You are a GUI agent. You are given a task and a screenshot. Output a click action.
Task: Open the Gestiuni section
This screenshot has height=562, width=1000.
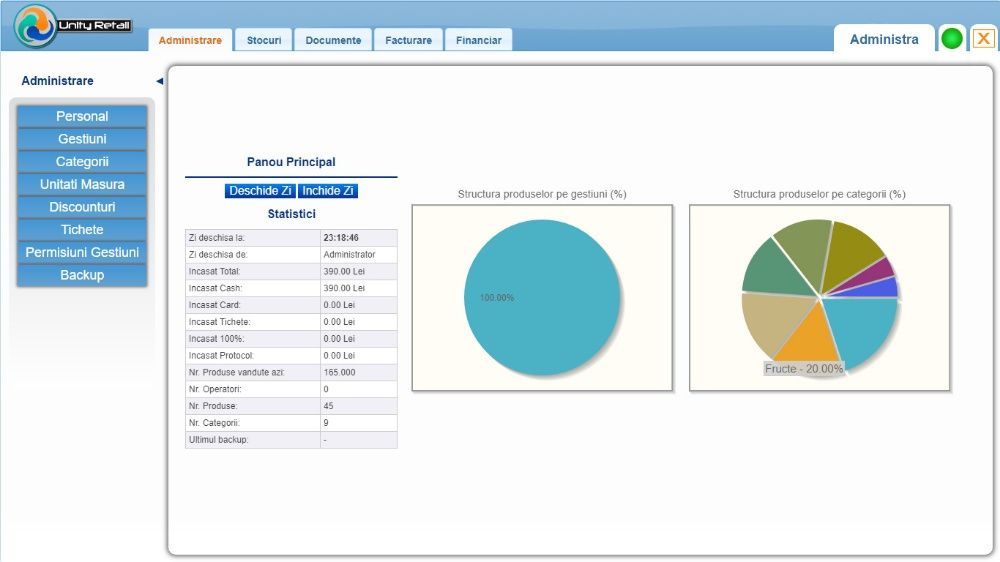pos(82,139)
